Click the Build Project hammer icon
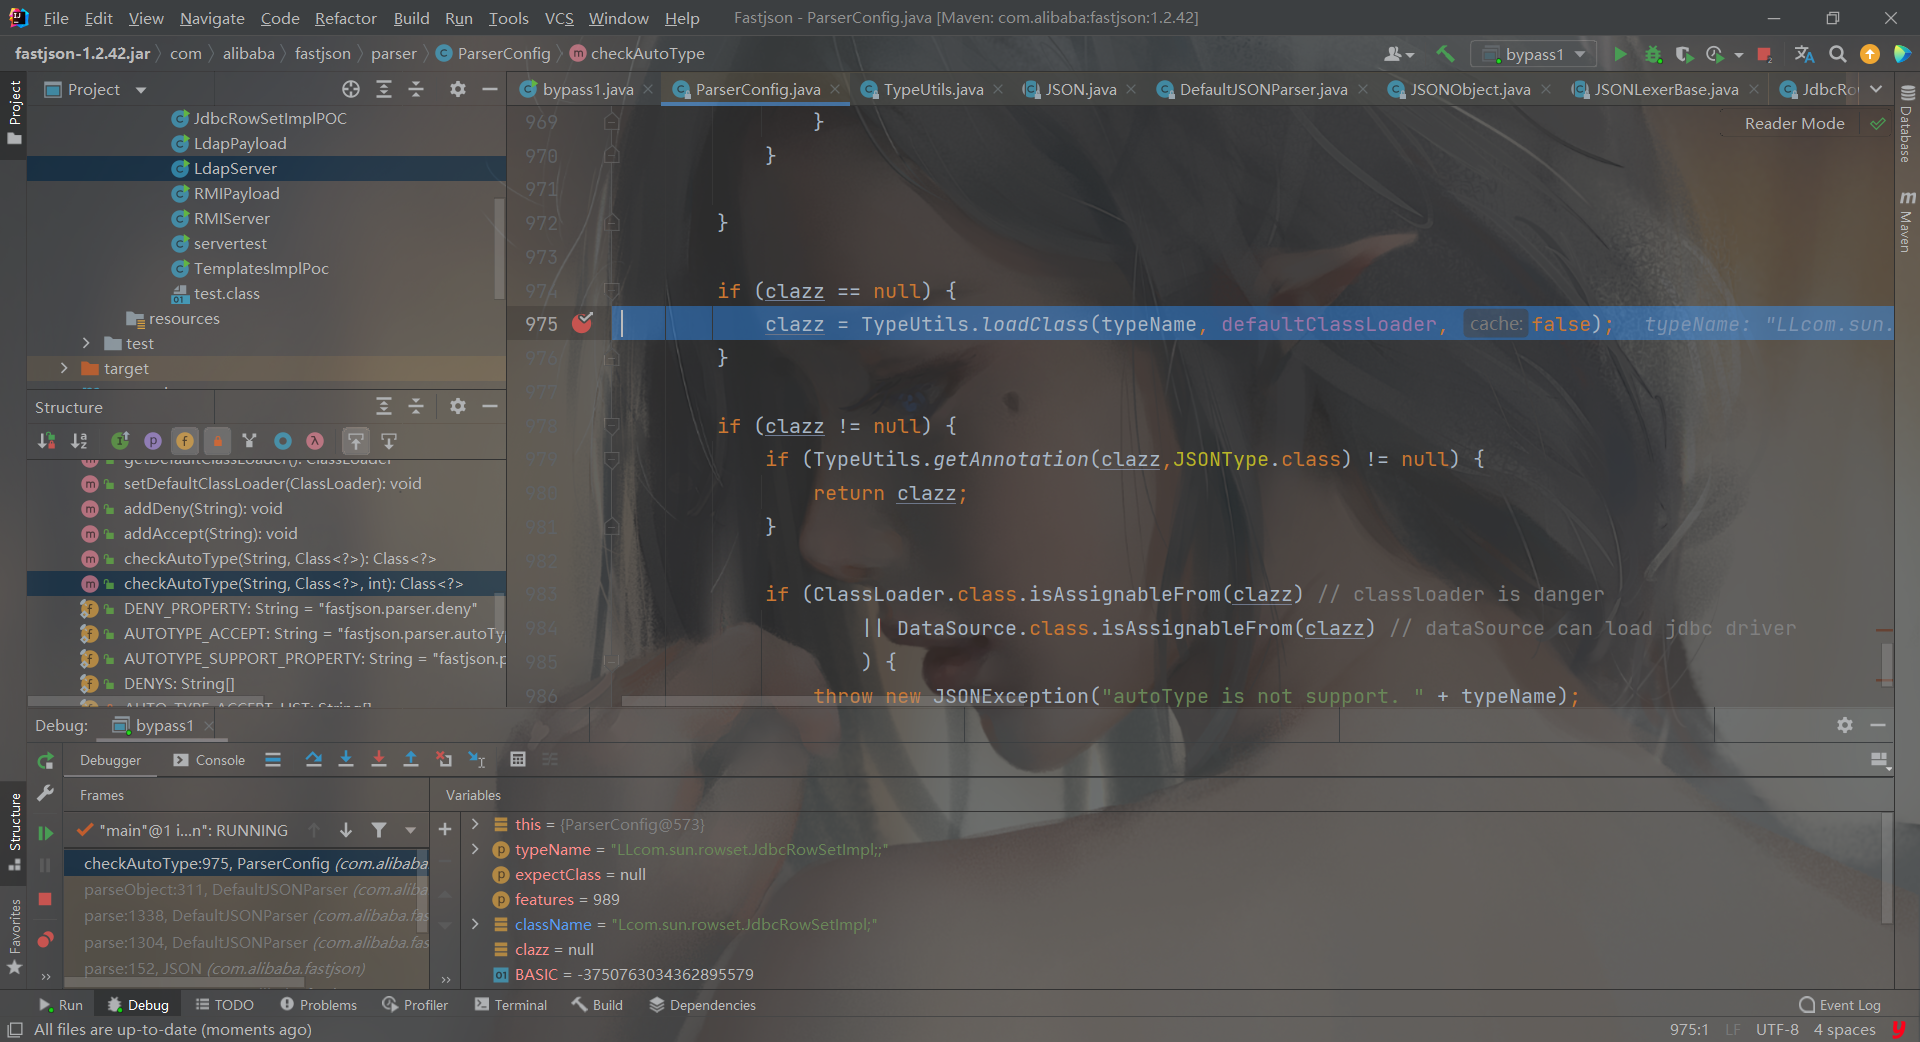Image resolution: width=1920 pixels, height=1042 pixels. coord(1445,54)
